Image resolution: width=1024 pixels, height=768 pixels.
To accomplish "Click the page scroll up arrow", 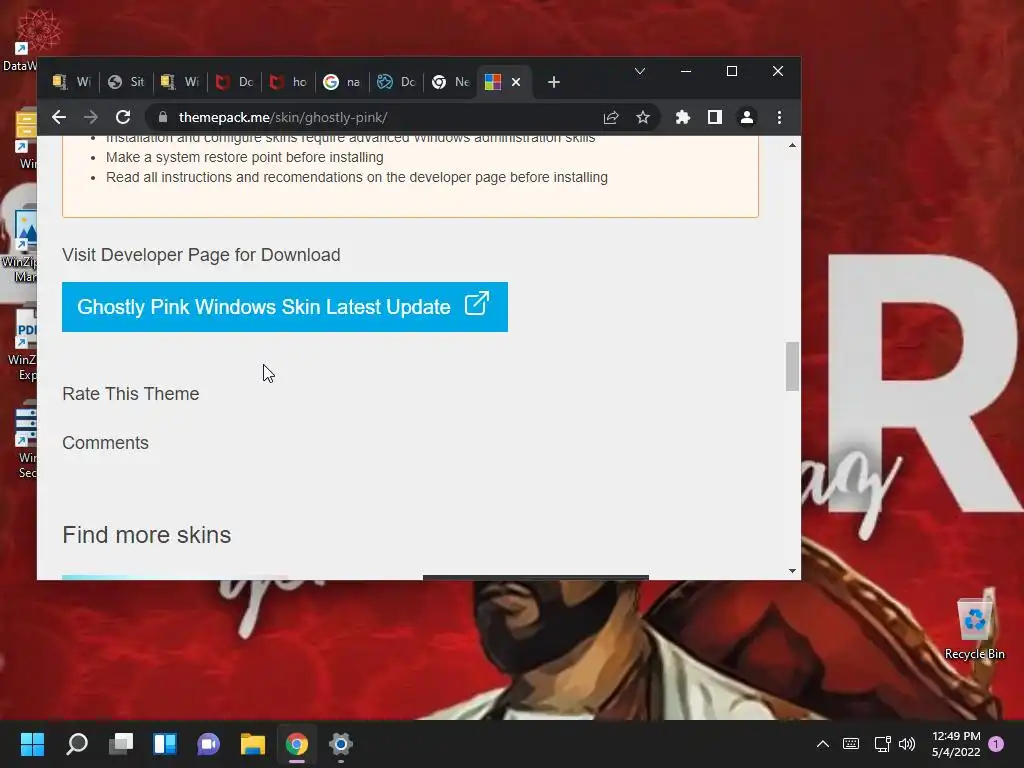I will [792, 145].
